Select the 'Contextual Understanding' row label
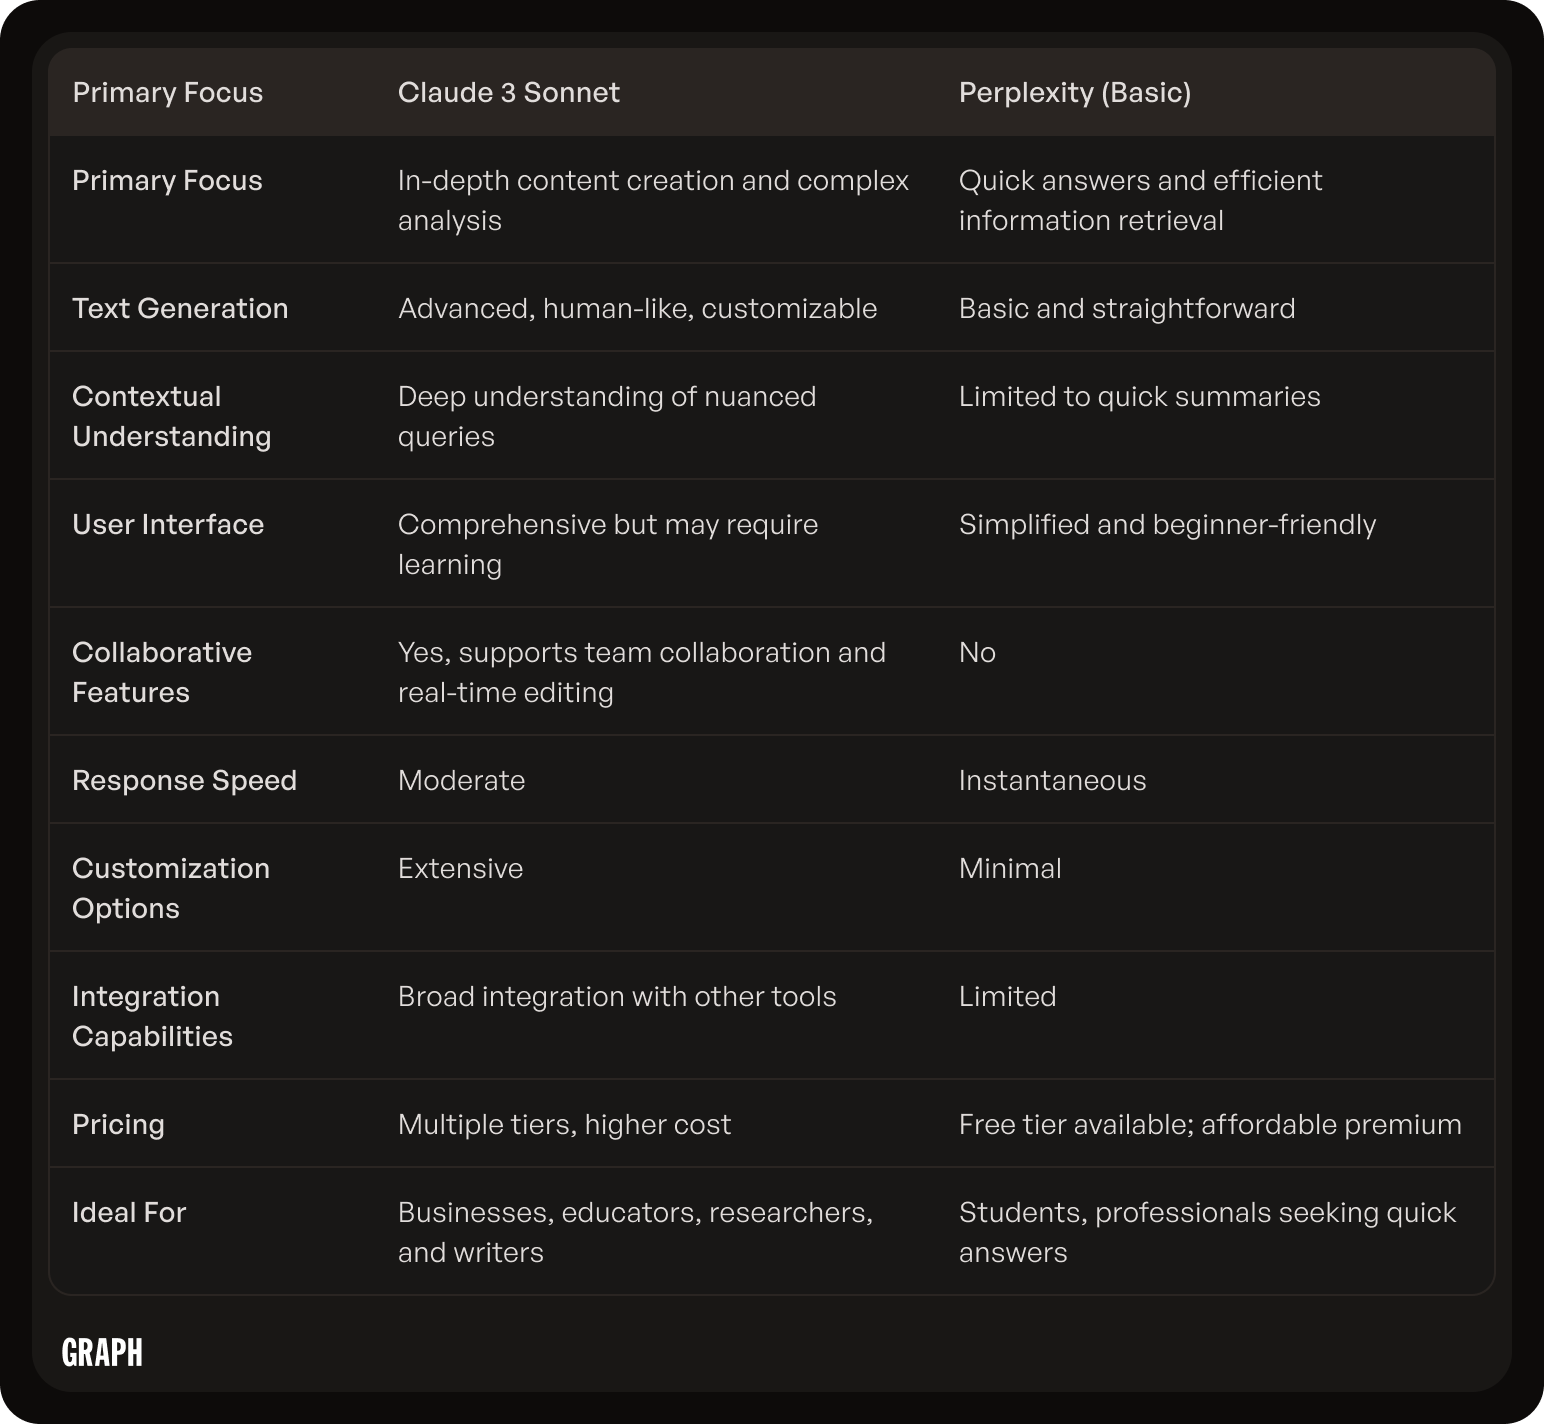This screenshot has height=1424, width=1544. click(x=172, y=416)
